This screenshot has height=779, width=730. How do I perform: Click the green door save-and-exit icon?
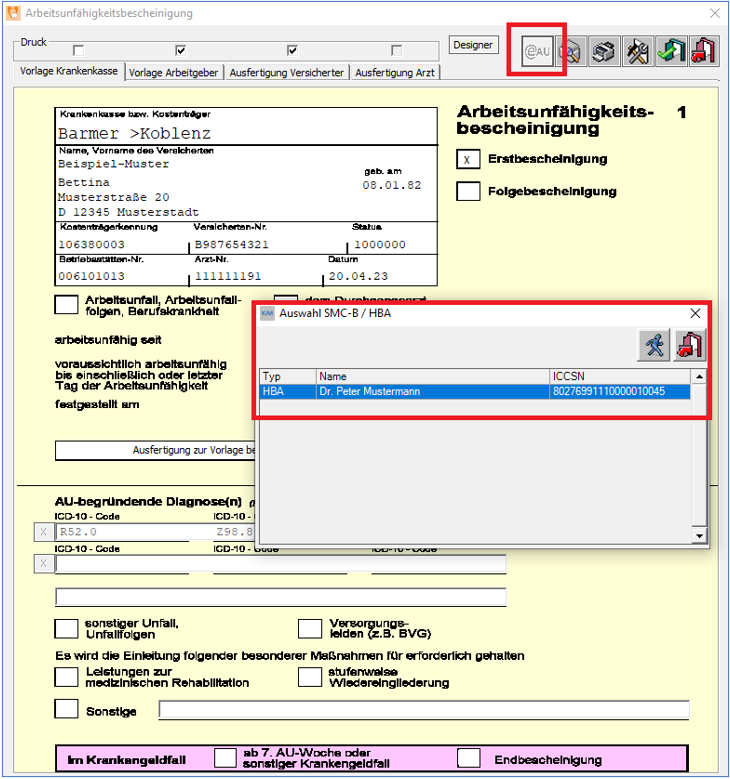pyautogui.click(x=669, y=52)
